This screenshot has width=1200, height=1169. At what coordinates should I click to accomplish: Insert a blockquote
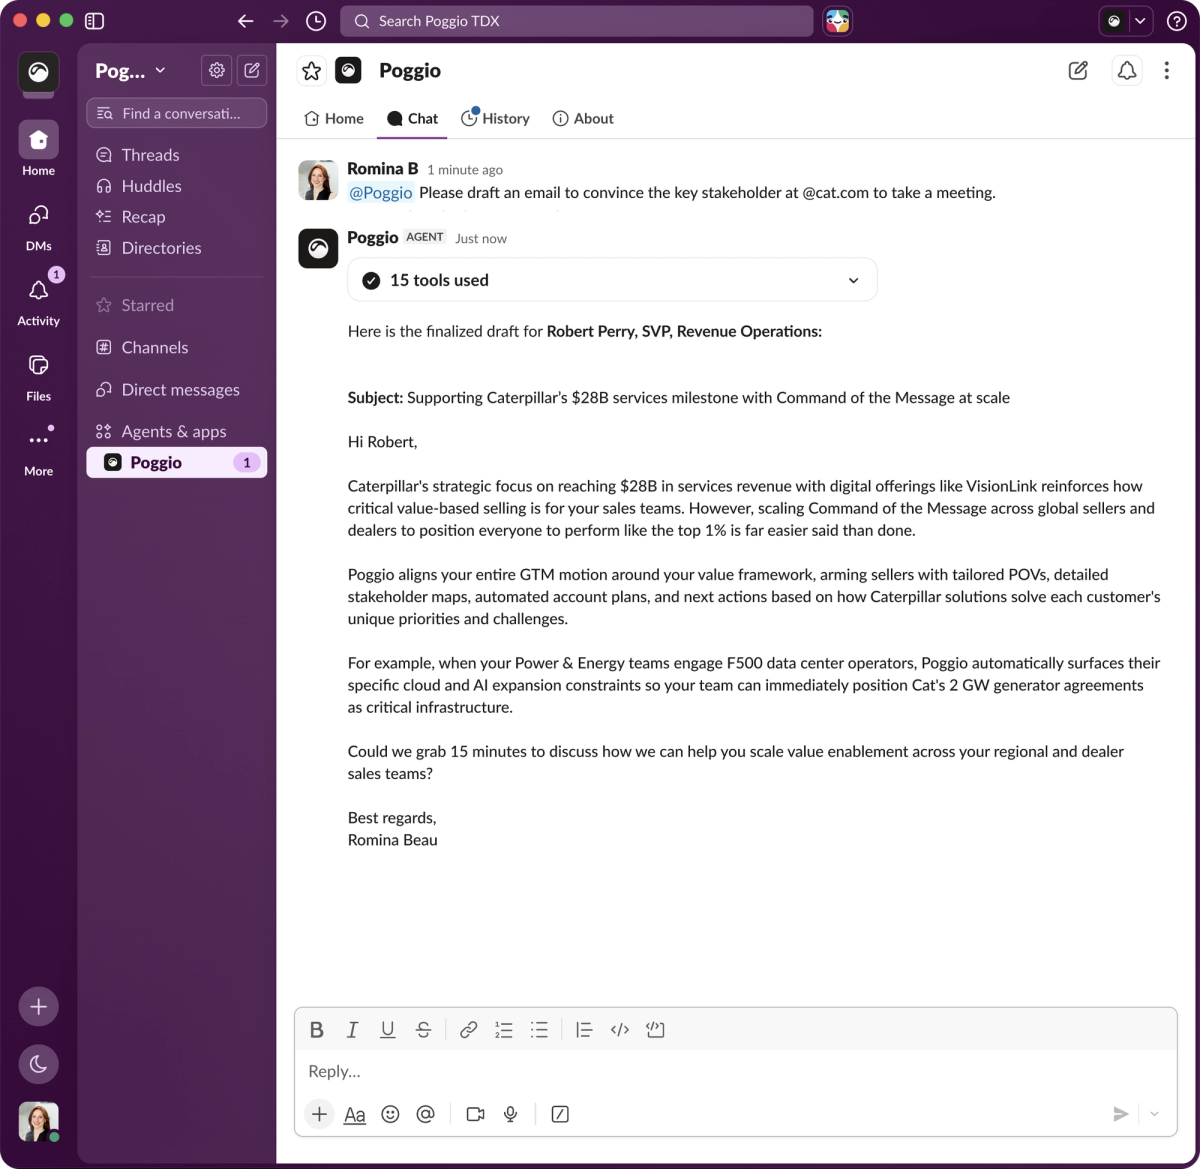(x=584, y=1030)
